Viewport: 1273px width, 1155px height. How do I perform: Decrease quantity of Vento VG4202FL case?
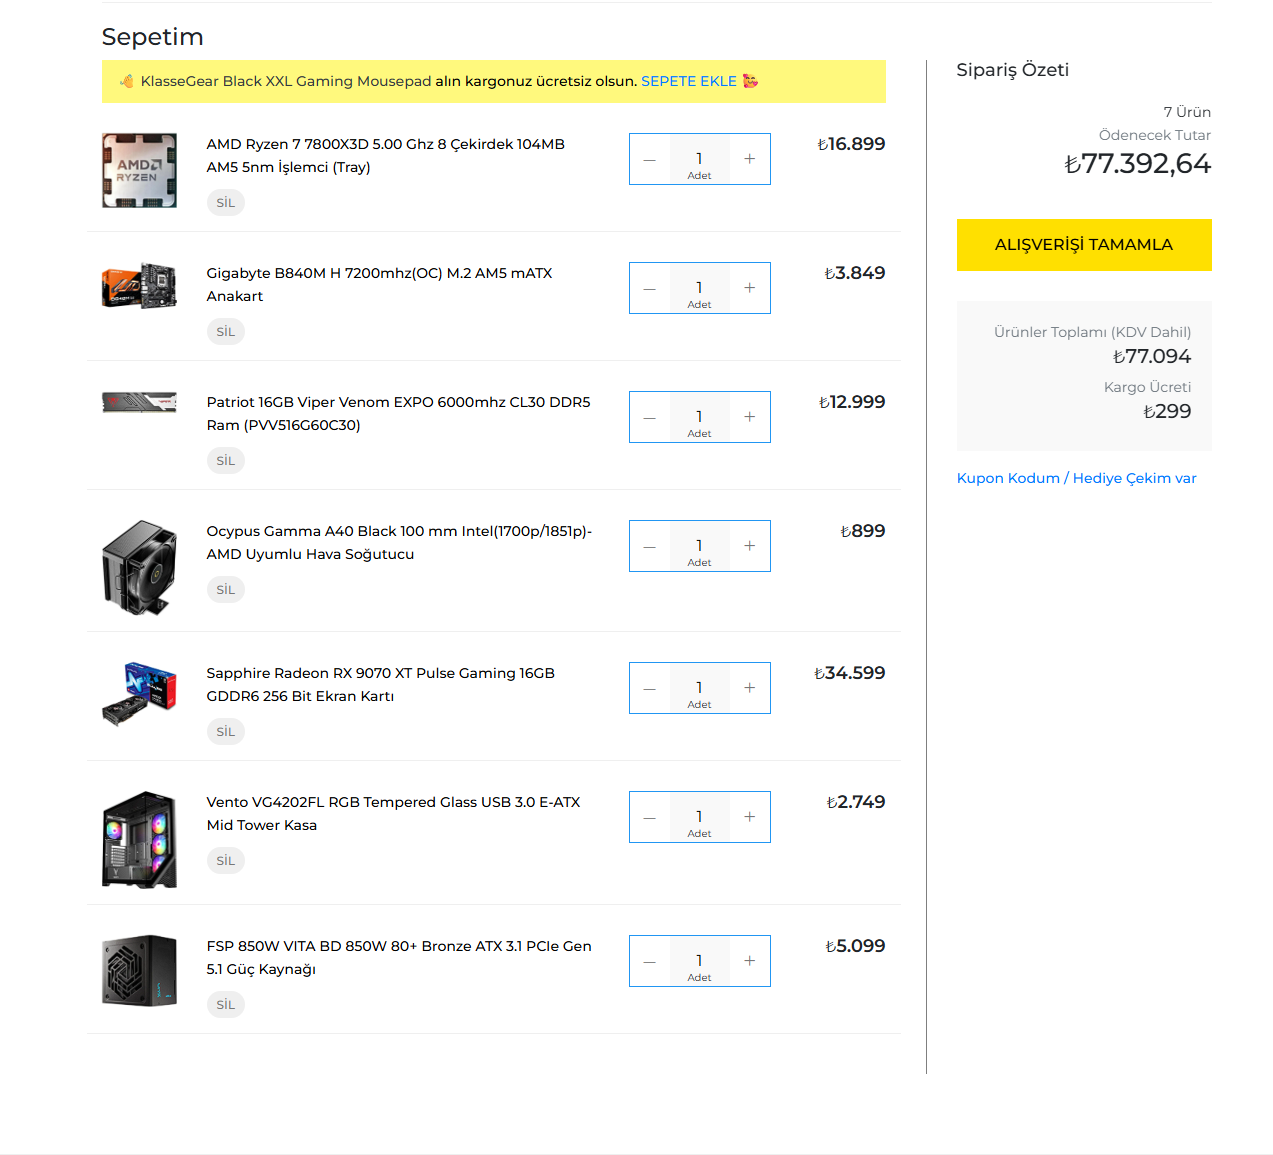click(x=650, y=817)
